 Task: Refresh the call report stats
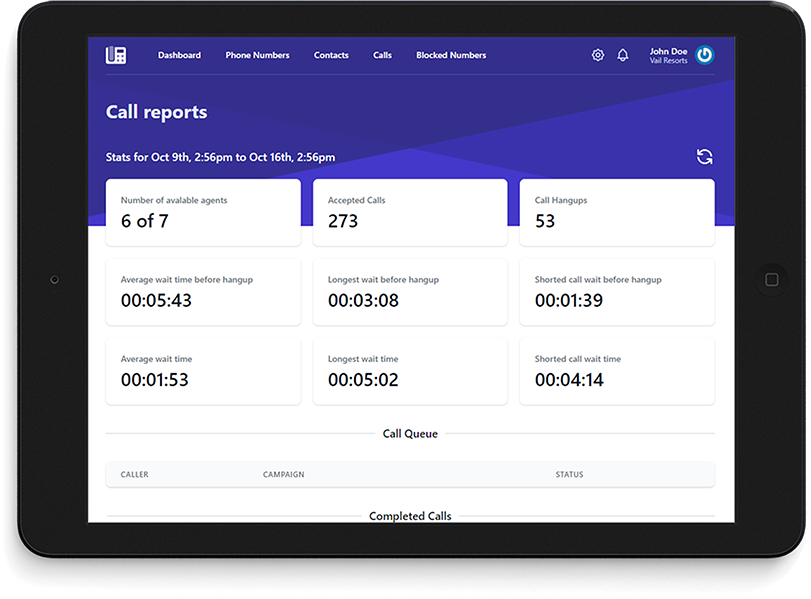705,157
